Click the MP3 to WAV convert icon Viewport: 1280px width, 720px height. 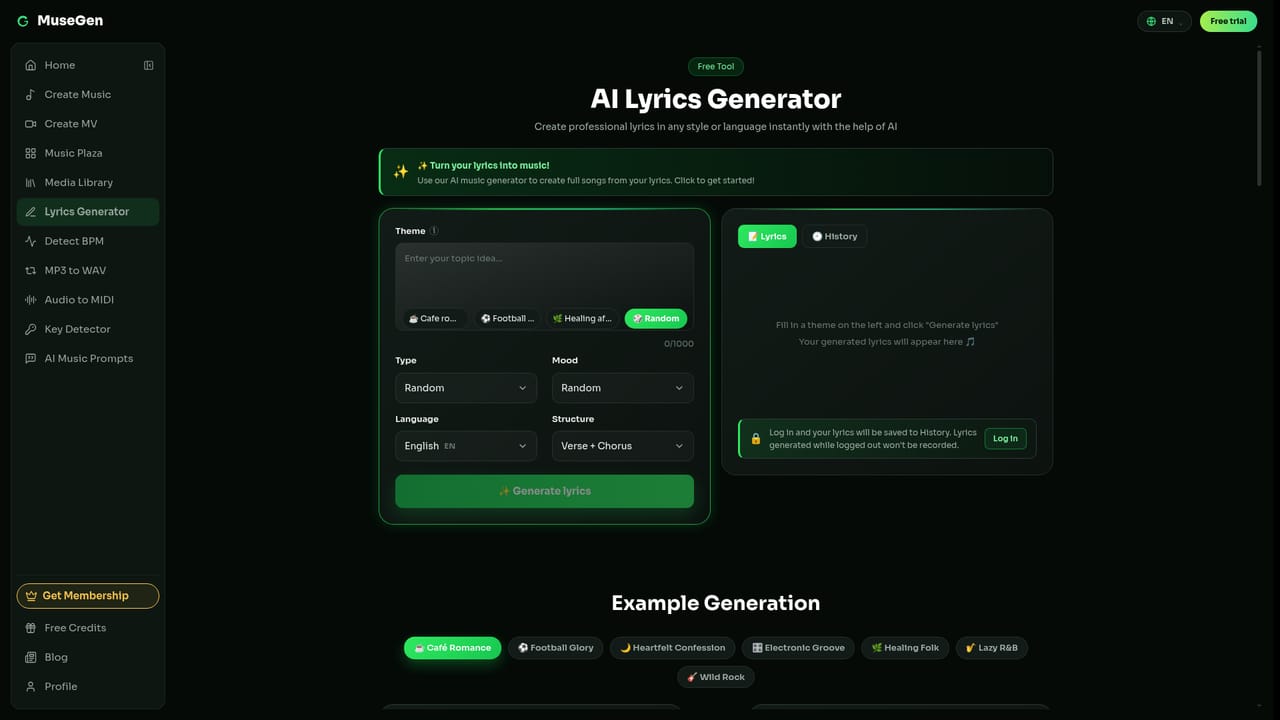(30, 270)
